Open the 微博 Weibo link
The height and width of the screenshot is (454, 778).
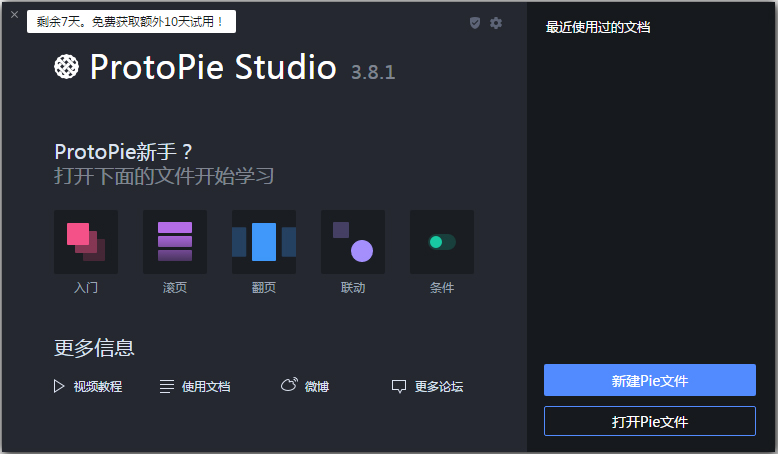click(x=305, y=386)
